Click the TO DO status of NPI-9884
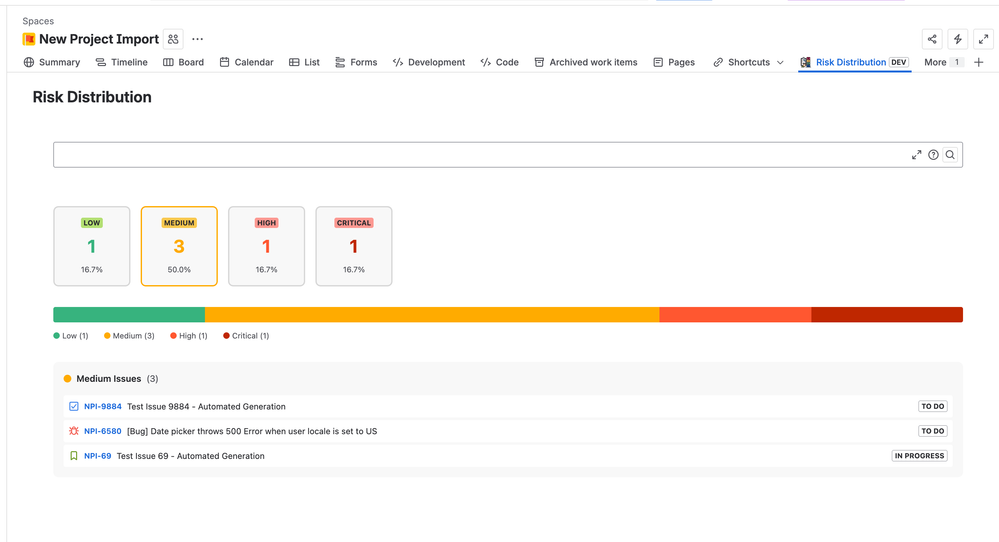This screenshot has height=542, width=999. pos(933,406)
